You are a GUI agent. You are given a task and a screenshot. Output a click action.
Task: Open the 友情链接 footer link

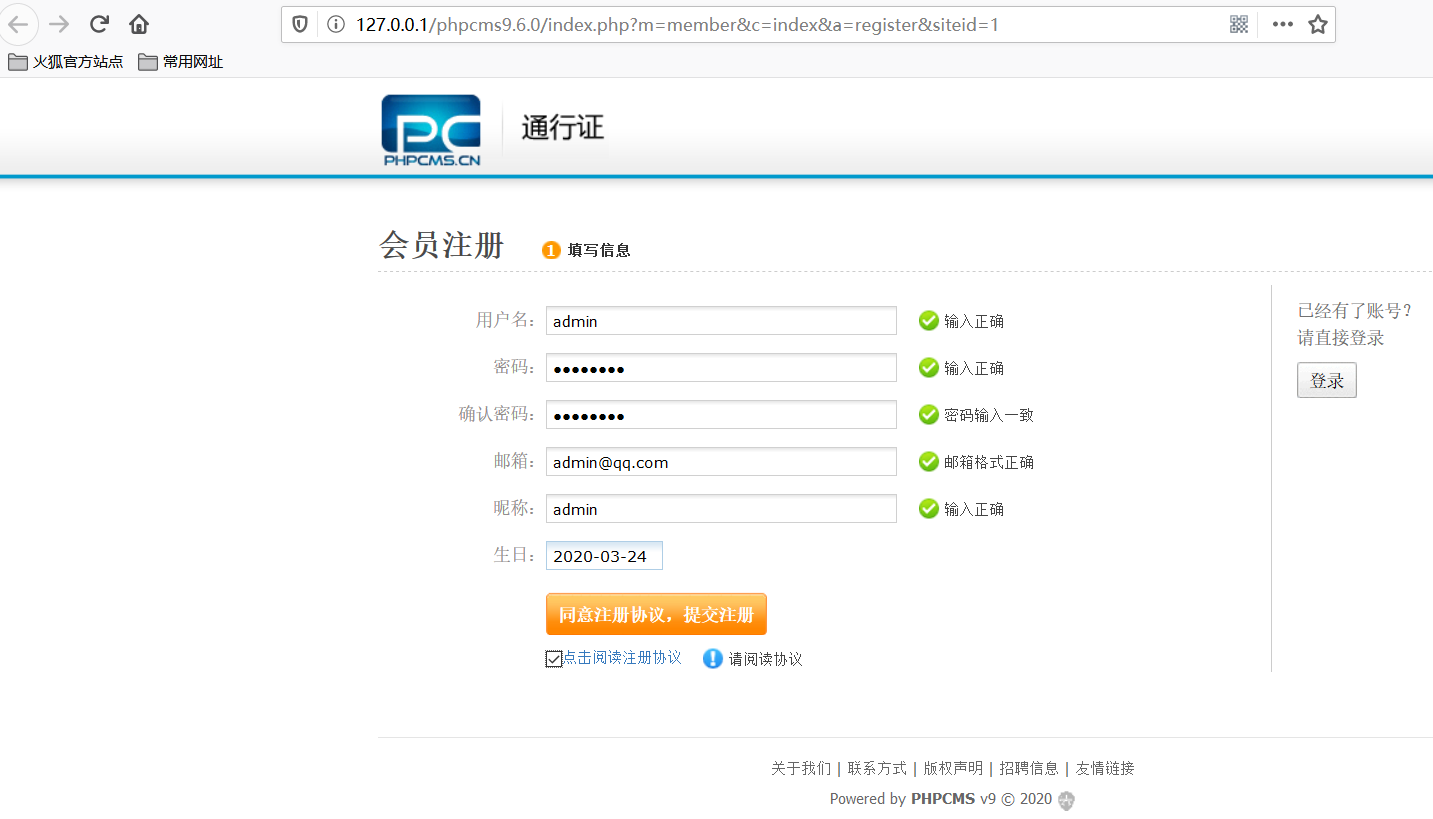click(x=1105, y=768)
